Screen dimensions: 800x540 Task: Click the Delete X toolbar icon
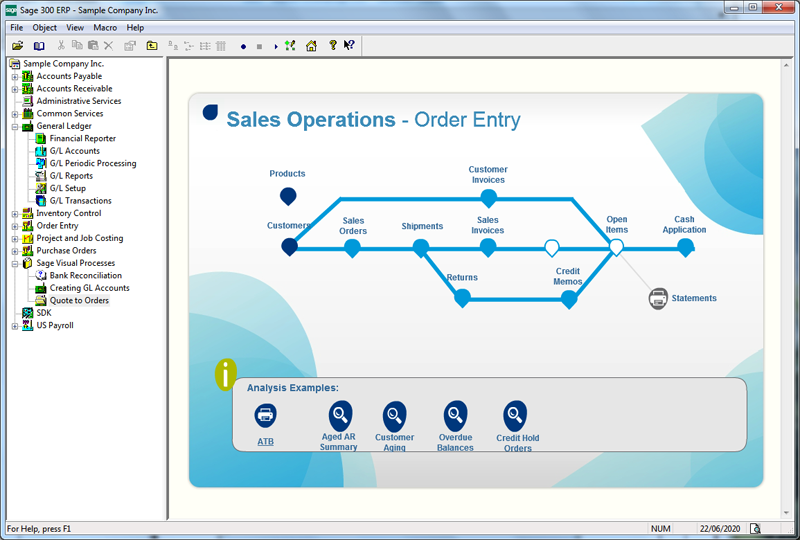(x=109, y=46)
